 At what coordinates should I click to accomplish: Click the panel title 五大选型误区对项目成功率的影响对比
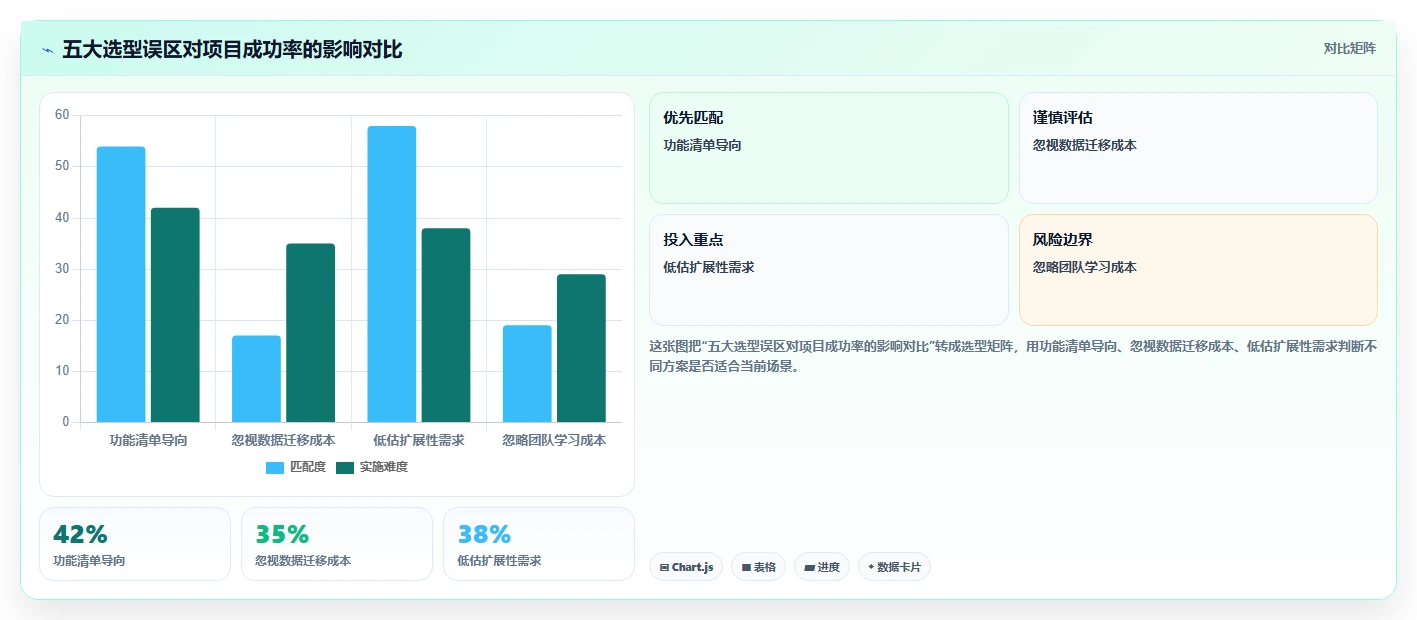[x=232, y=50]
